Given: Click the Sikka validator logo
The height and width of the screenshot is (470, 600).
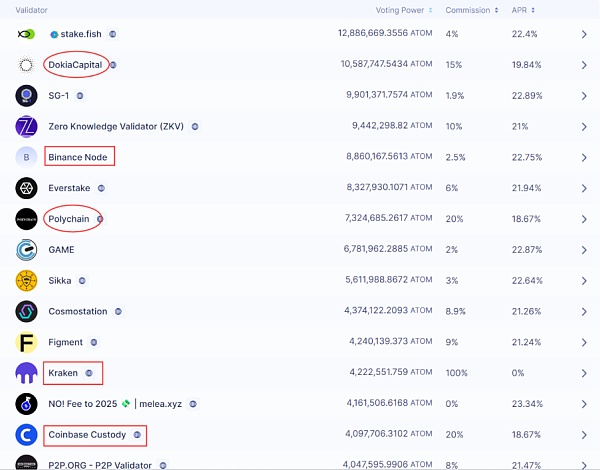Looking at the screenshot, I should tap(26, 281).
